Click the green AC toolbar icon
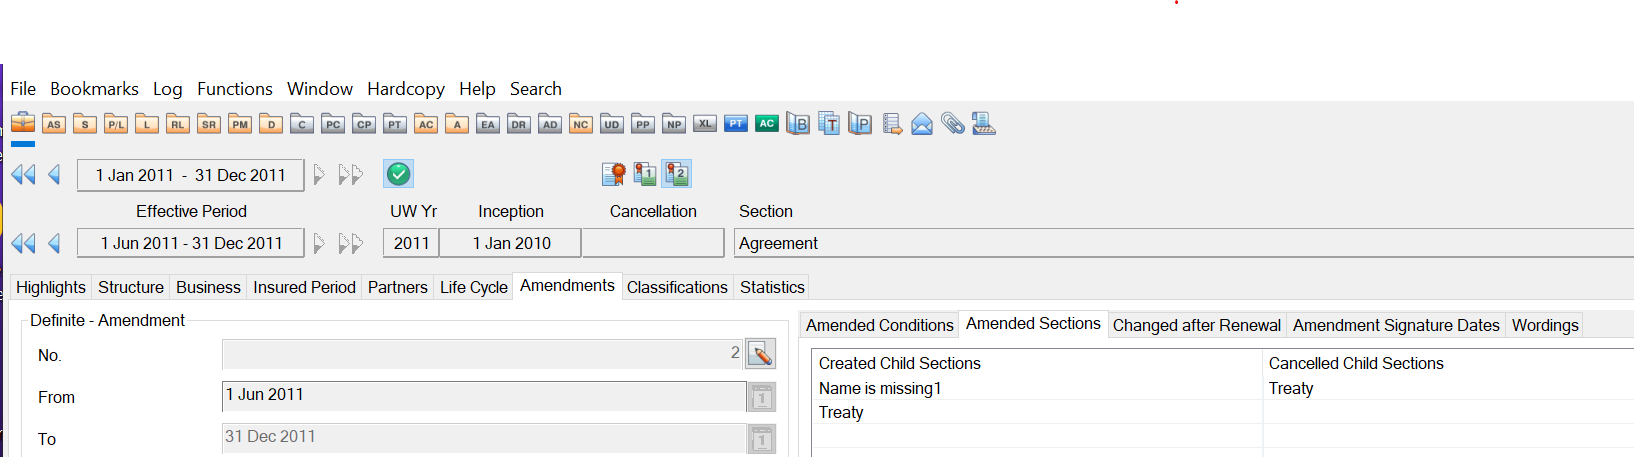The image size is (1634, 457). click(767, 124)
